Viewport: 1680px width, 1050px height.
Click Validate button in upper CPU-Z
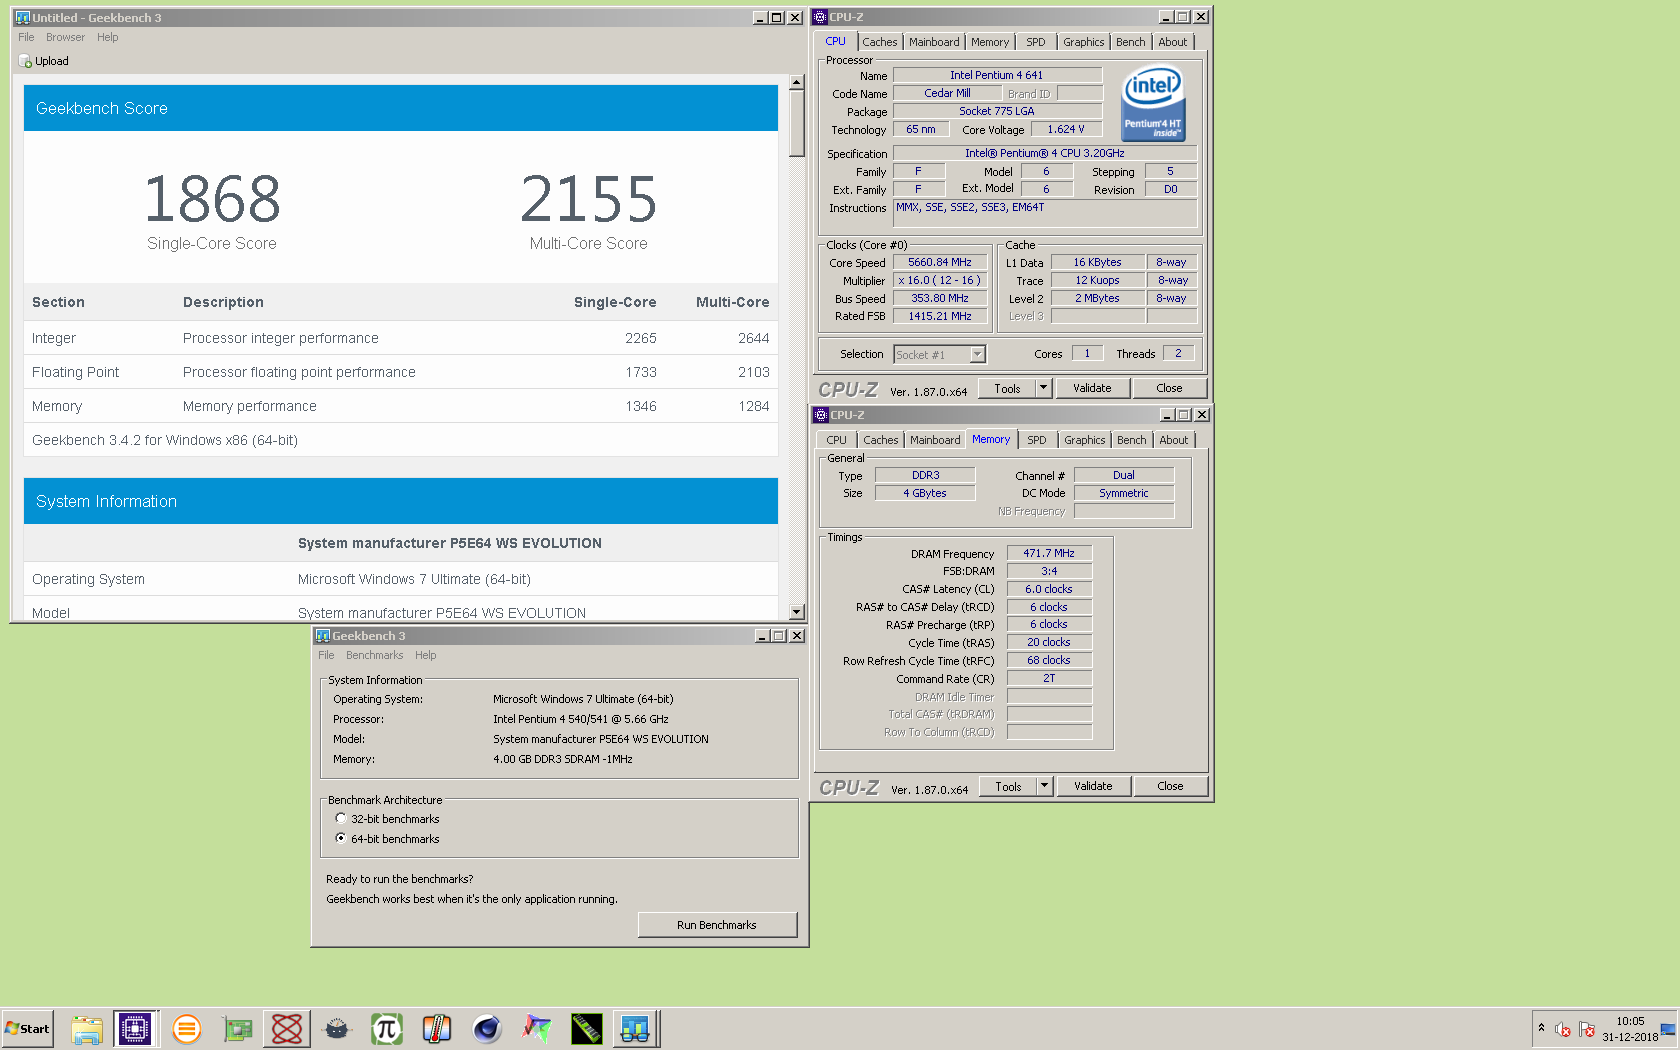pos(1092,388)
